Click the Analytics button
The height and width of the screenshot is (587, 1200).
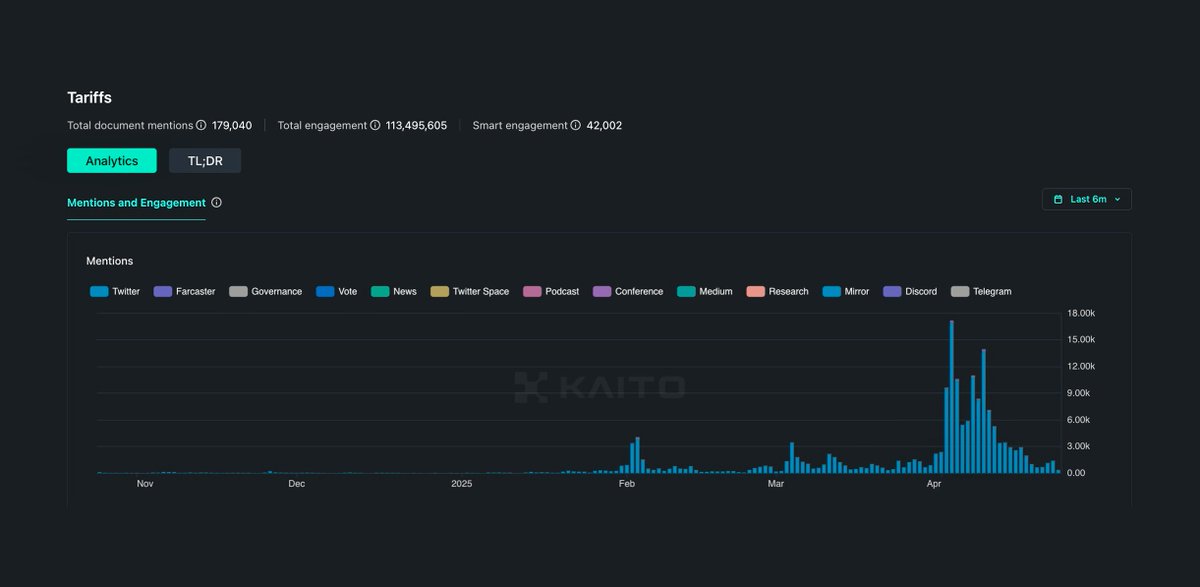coord(111,160)
